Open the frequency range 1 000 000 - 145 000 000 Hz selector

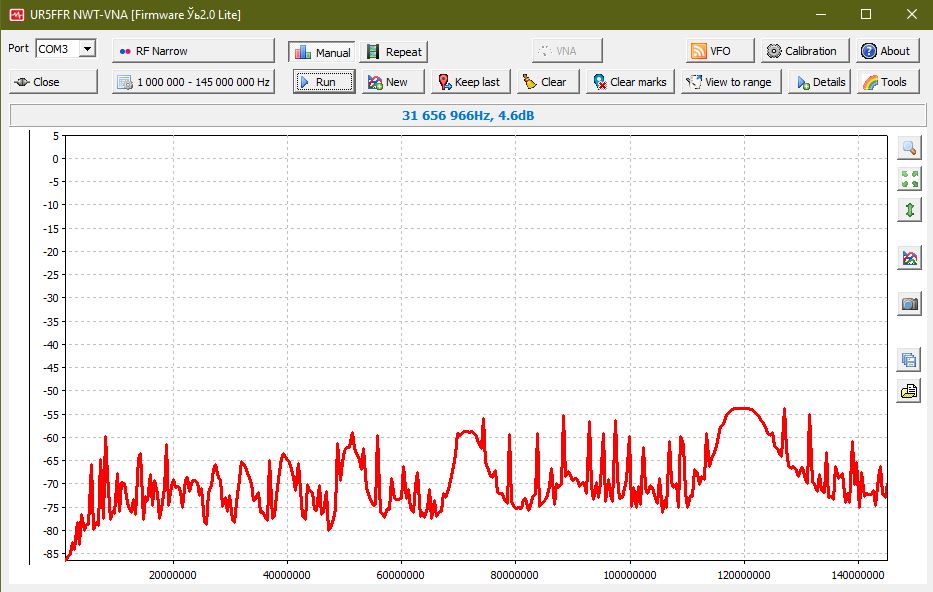[193, 82]
